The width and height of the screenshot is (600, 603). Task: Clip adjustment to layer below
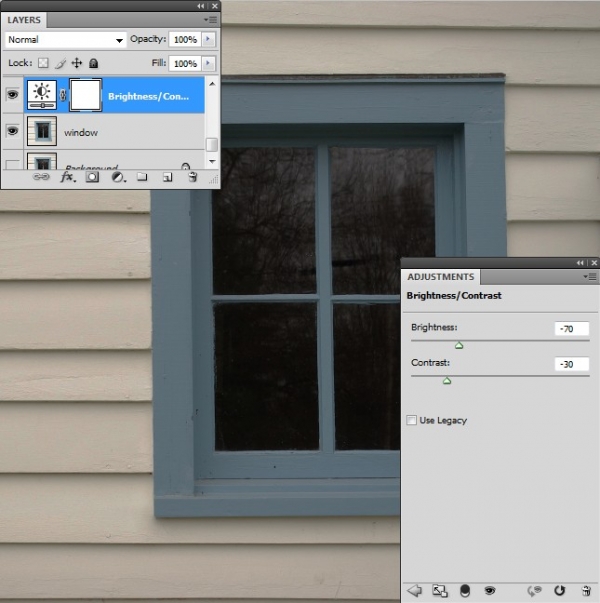point(465,590)
